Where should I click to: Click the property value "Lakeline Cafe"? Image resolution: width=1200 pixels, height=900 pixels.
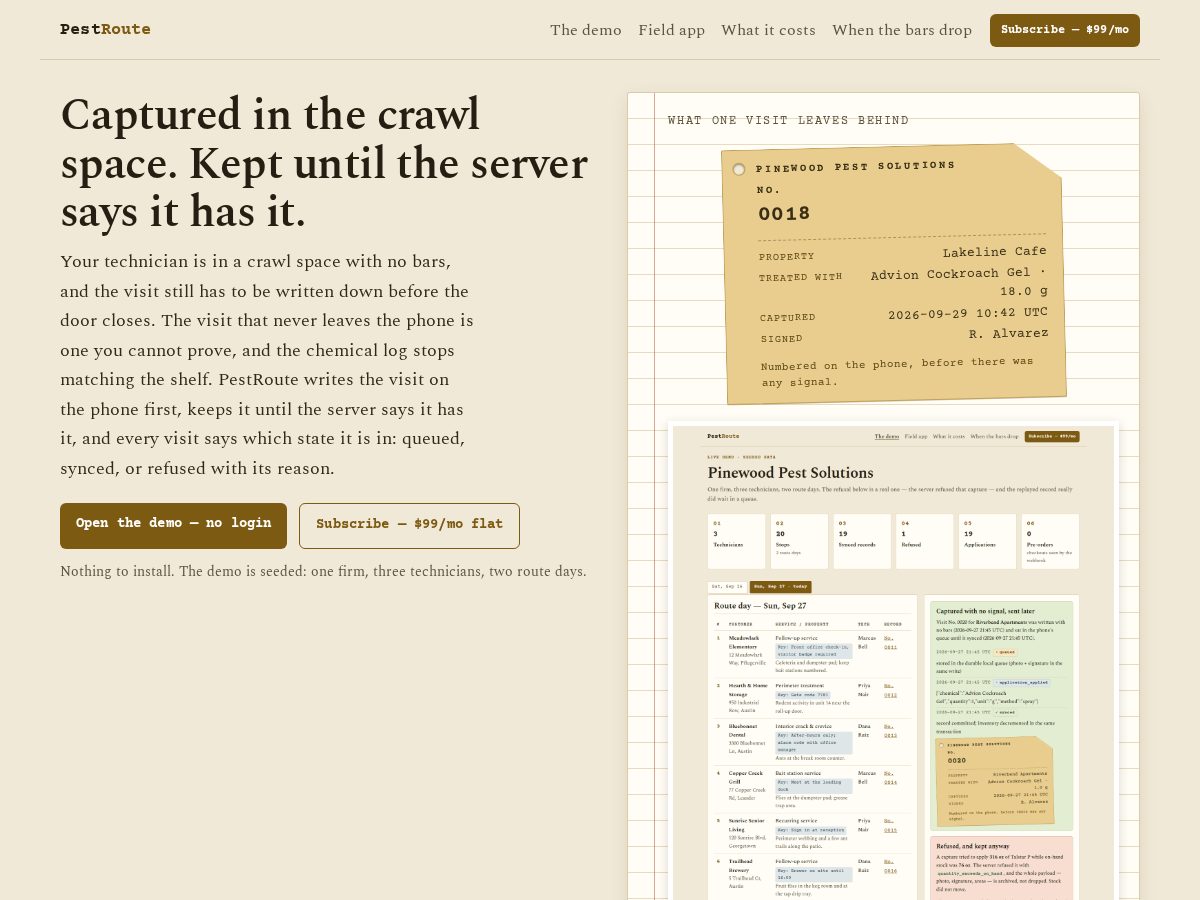(x=994, y=252)
